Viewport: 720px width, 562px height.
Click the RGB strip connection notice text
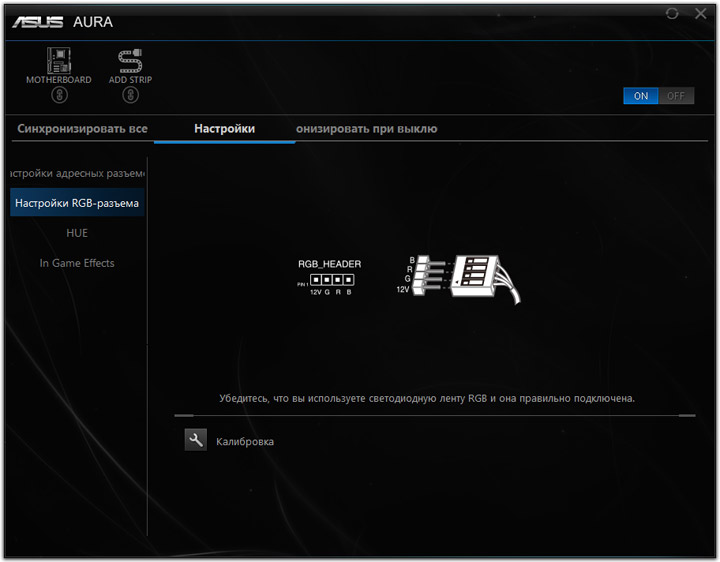(427, 398)
